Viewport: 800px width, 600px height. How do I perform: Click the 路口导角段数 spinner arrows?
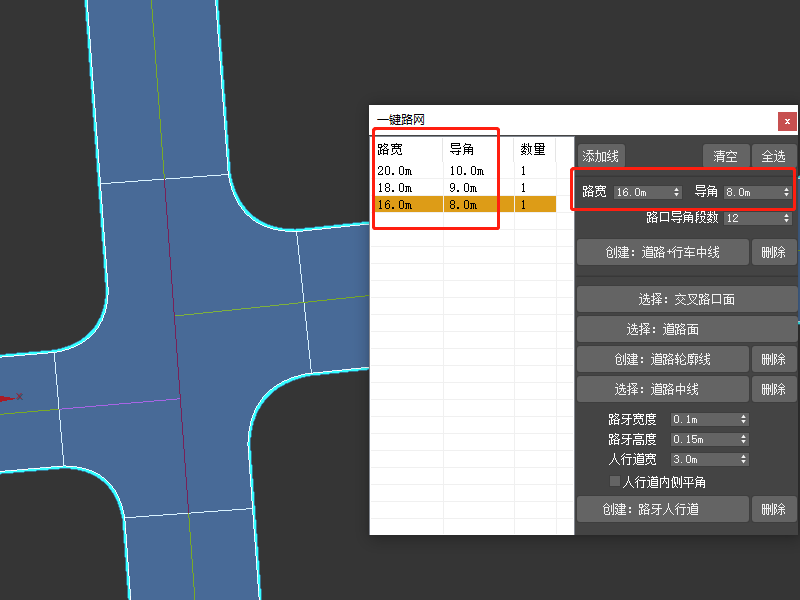coord(786,218)
